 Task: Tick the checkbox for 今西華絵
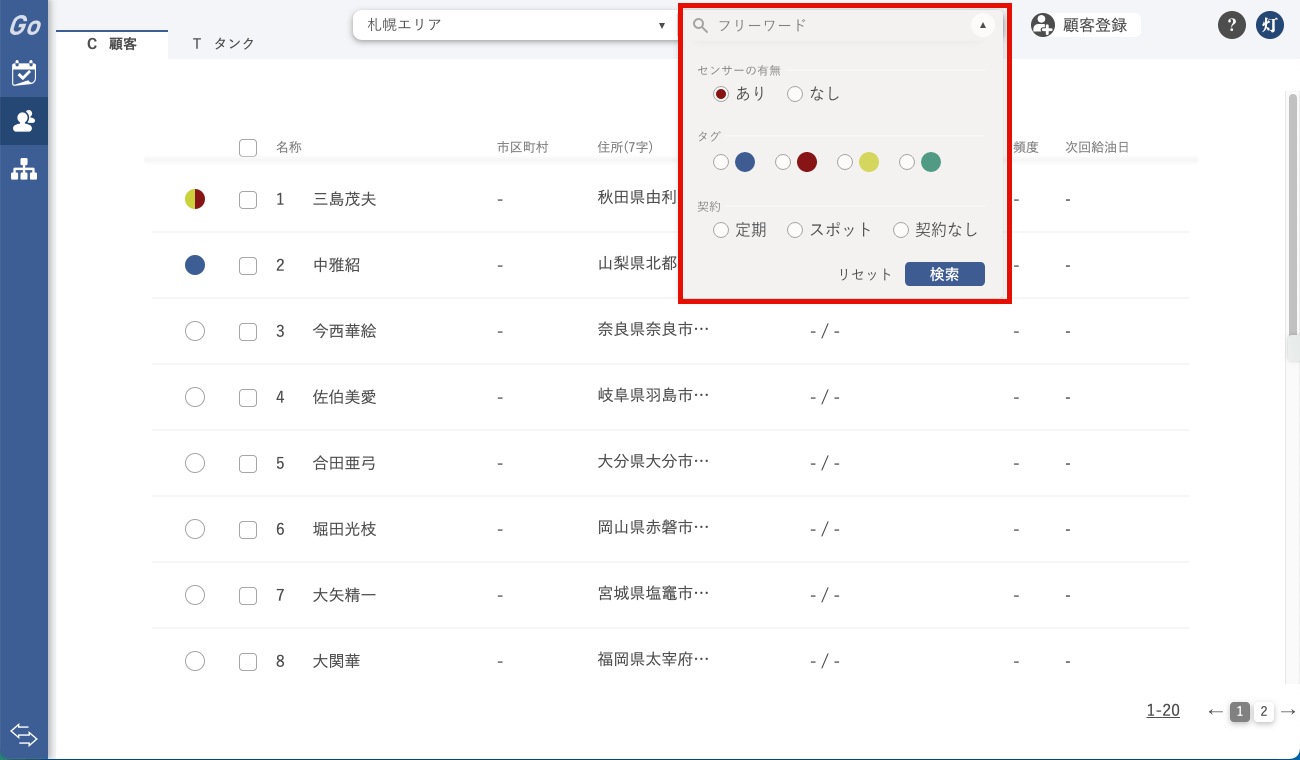pos(248,332)
